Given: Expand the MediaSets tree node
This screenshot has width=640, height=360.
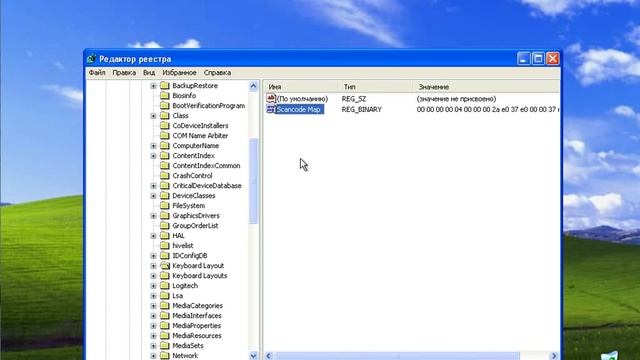Looking at the screenshot, I should (153, 346).
